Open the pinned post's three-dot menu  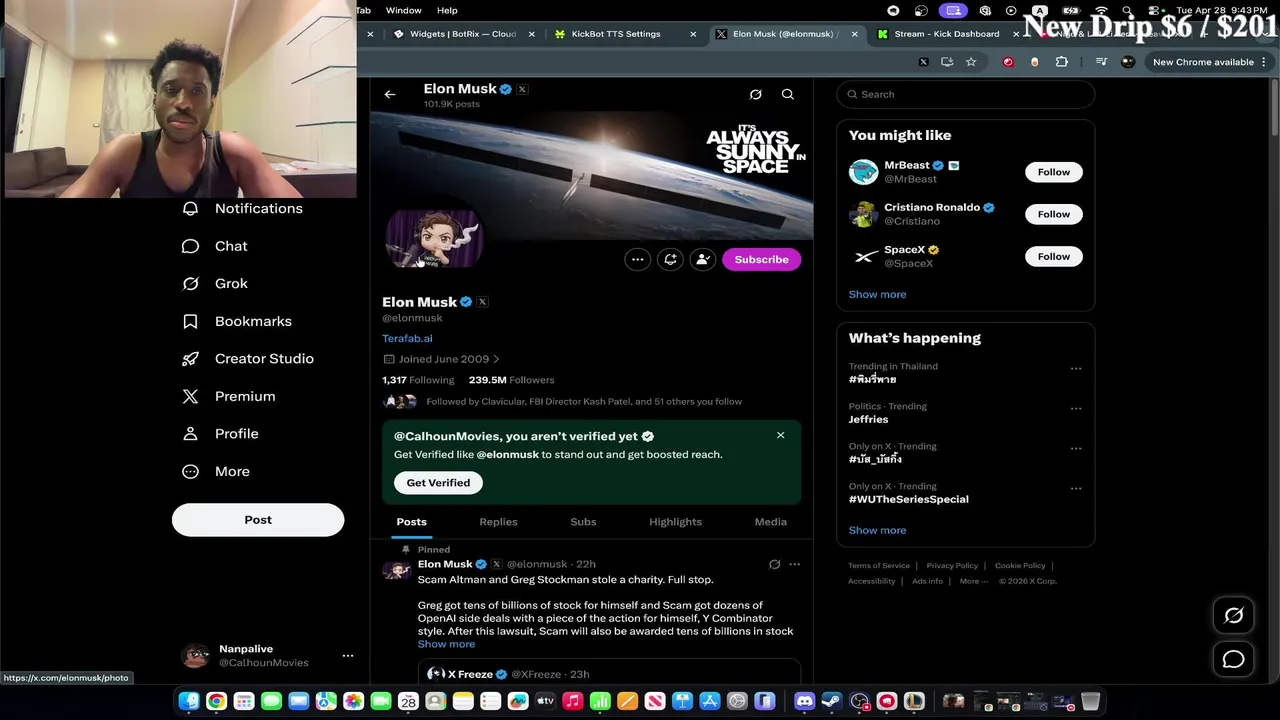pos(795,564)
